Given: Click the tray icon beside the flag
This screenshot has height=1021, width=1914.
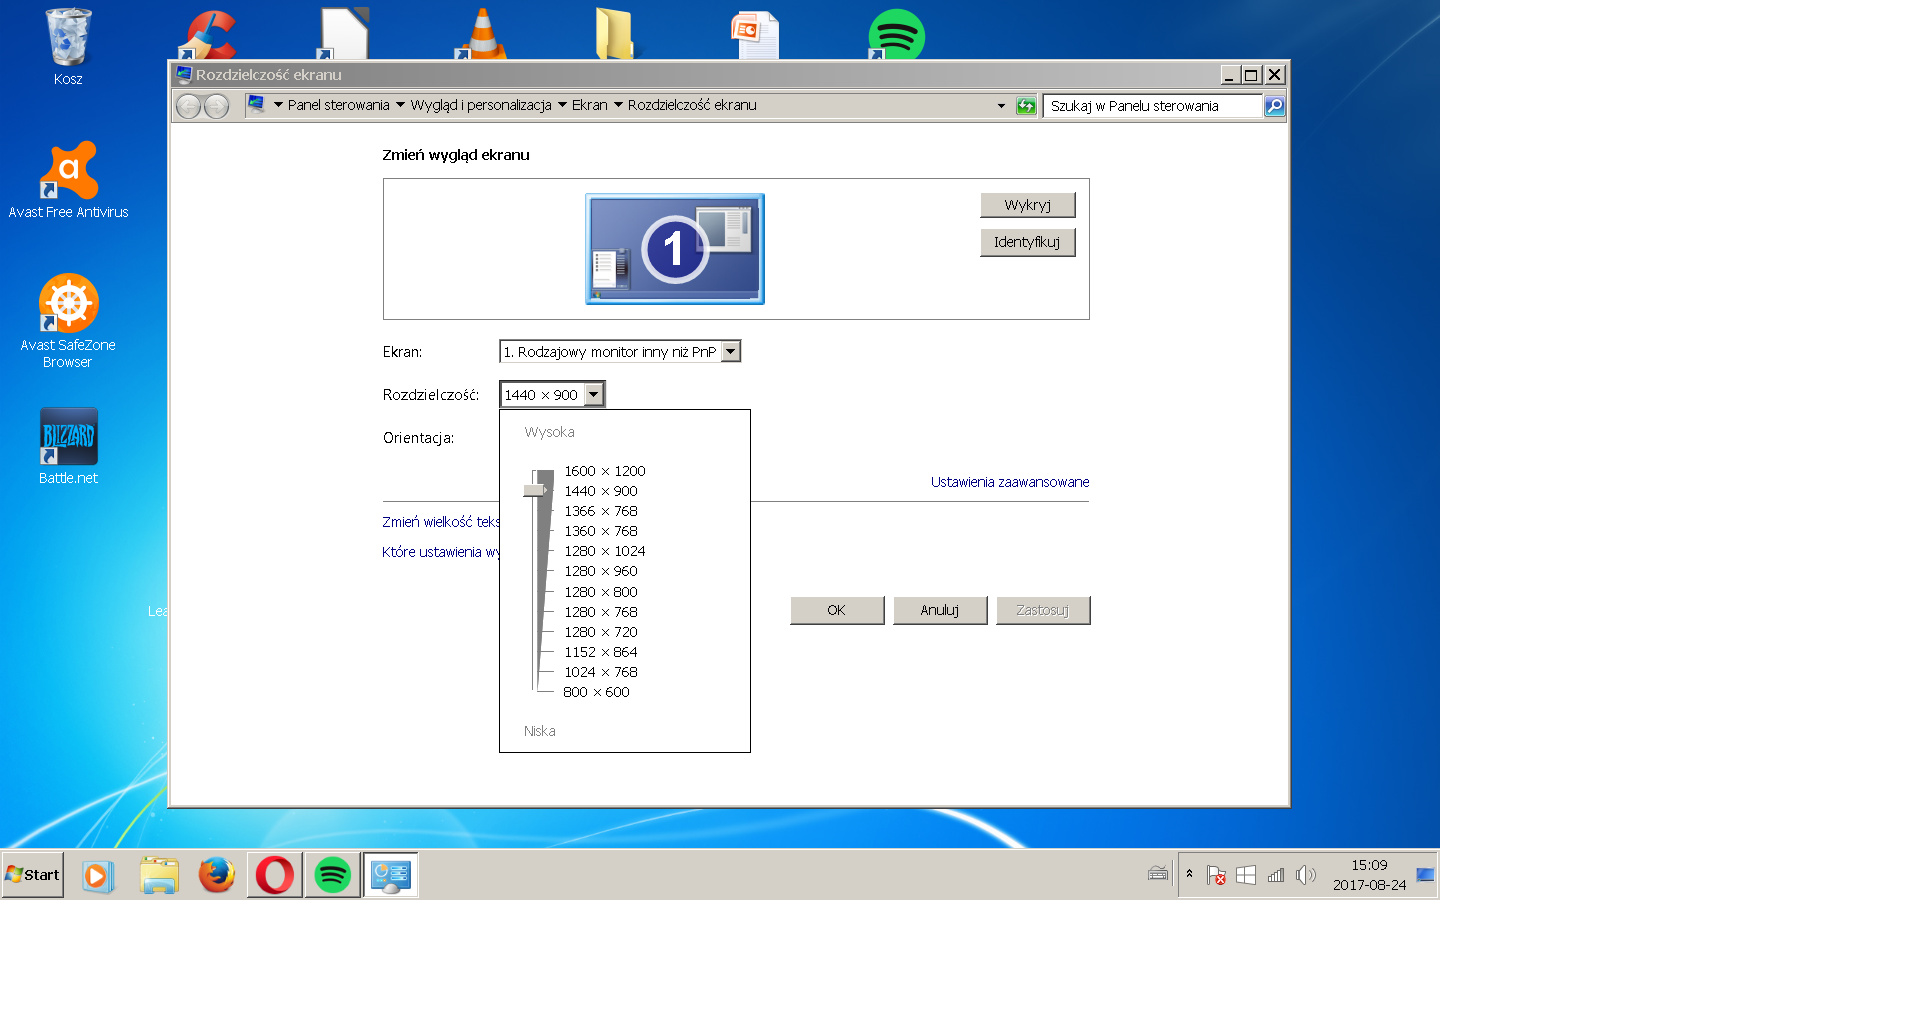Looking at the screenshot, I should tap(1246, 875).
